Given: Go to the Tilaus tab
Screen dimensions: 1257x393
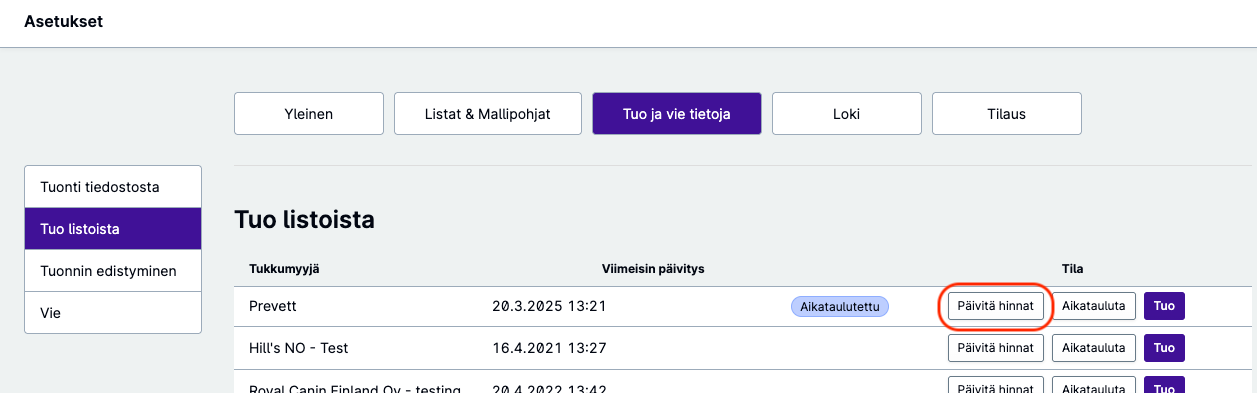Looking at the screenshot, I should coord(1007,114).
